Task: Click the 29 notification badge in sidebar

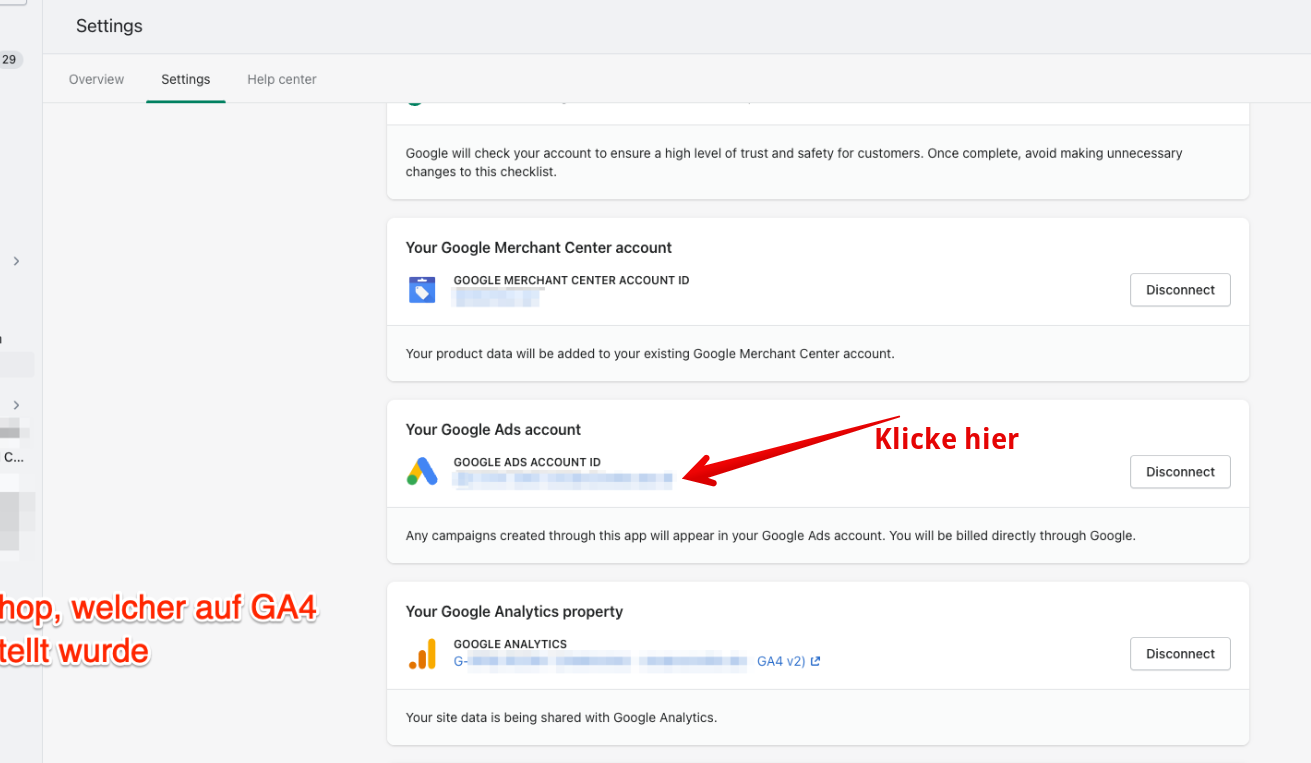Action: coord(9,60)
